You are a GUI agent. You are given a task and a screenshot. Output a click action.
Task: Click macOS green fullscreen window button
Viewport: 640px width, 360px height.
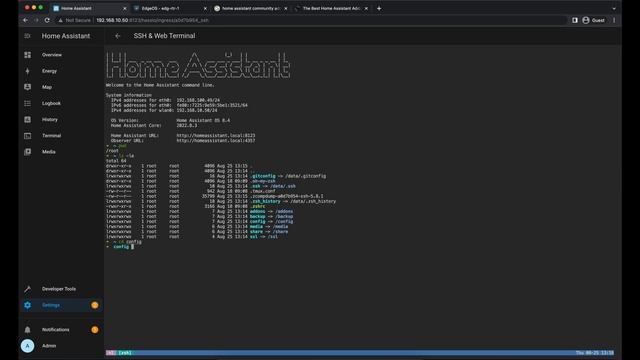[x=40, y=8]
